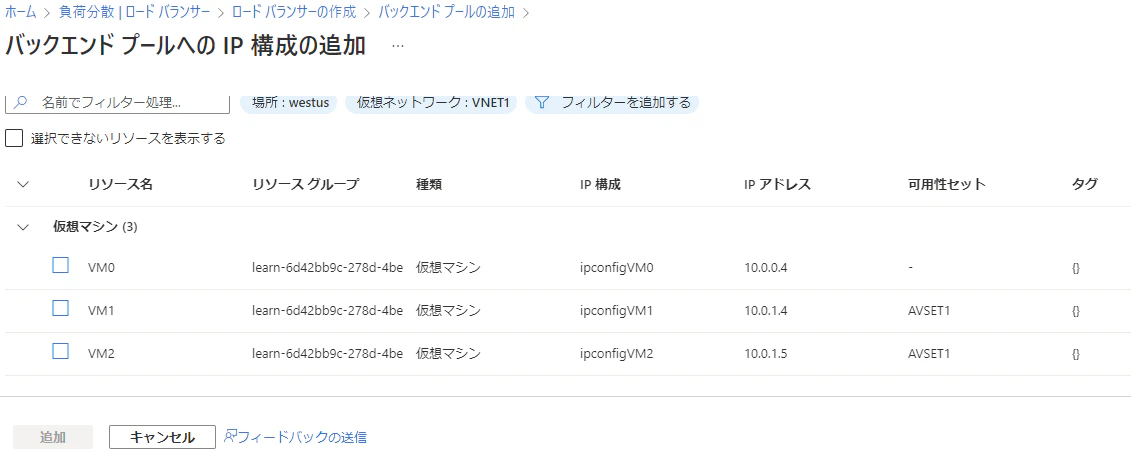Open バックエンド プールの追加 breadcrumb
1131x460 pixels.
click(x=446, y=12)
